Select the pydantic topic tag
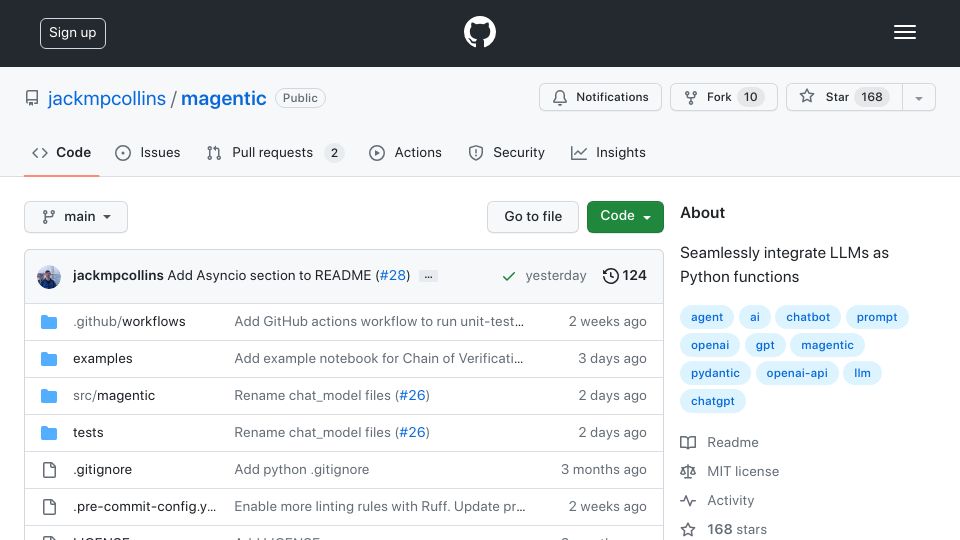The image size is (960, 540). 715,373
